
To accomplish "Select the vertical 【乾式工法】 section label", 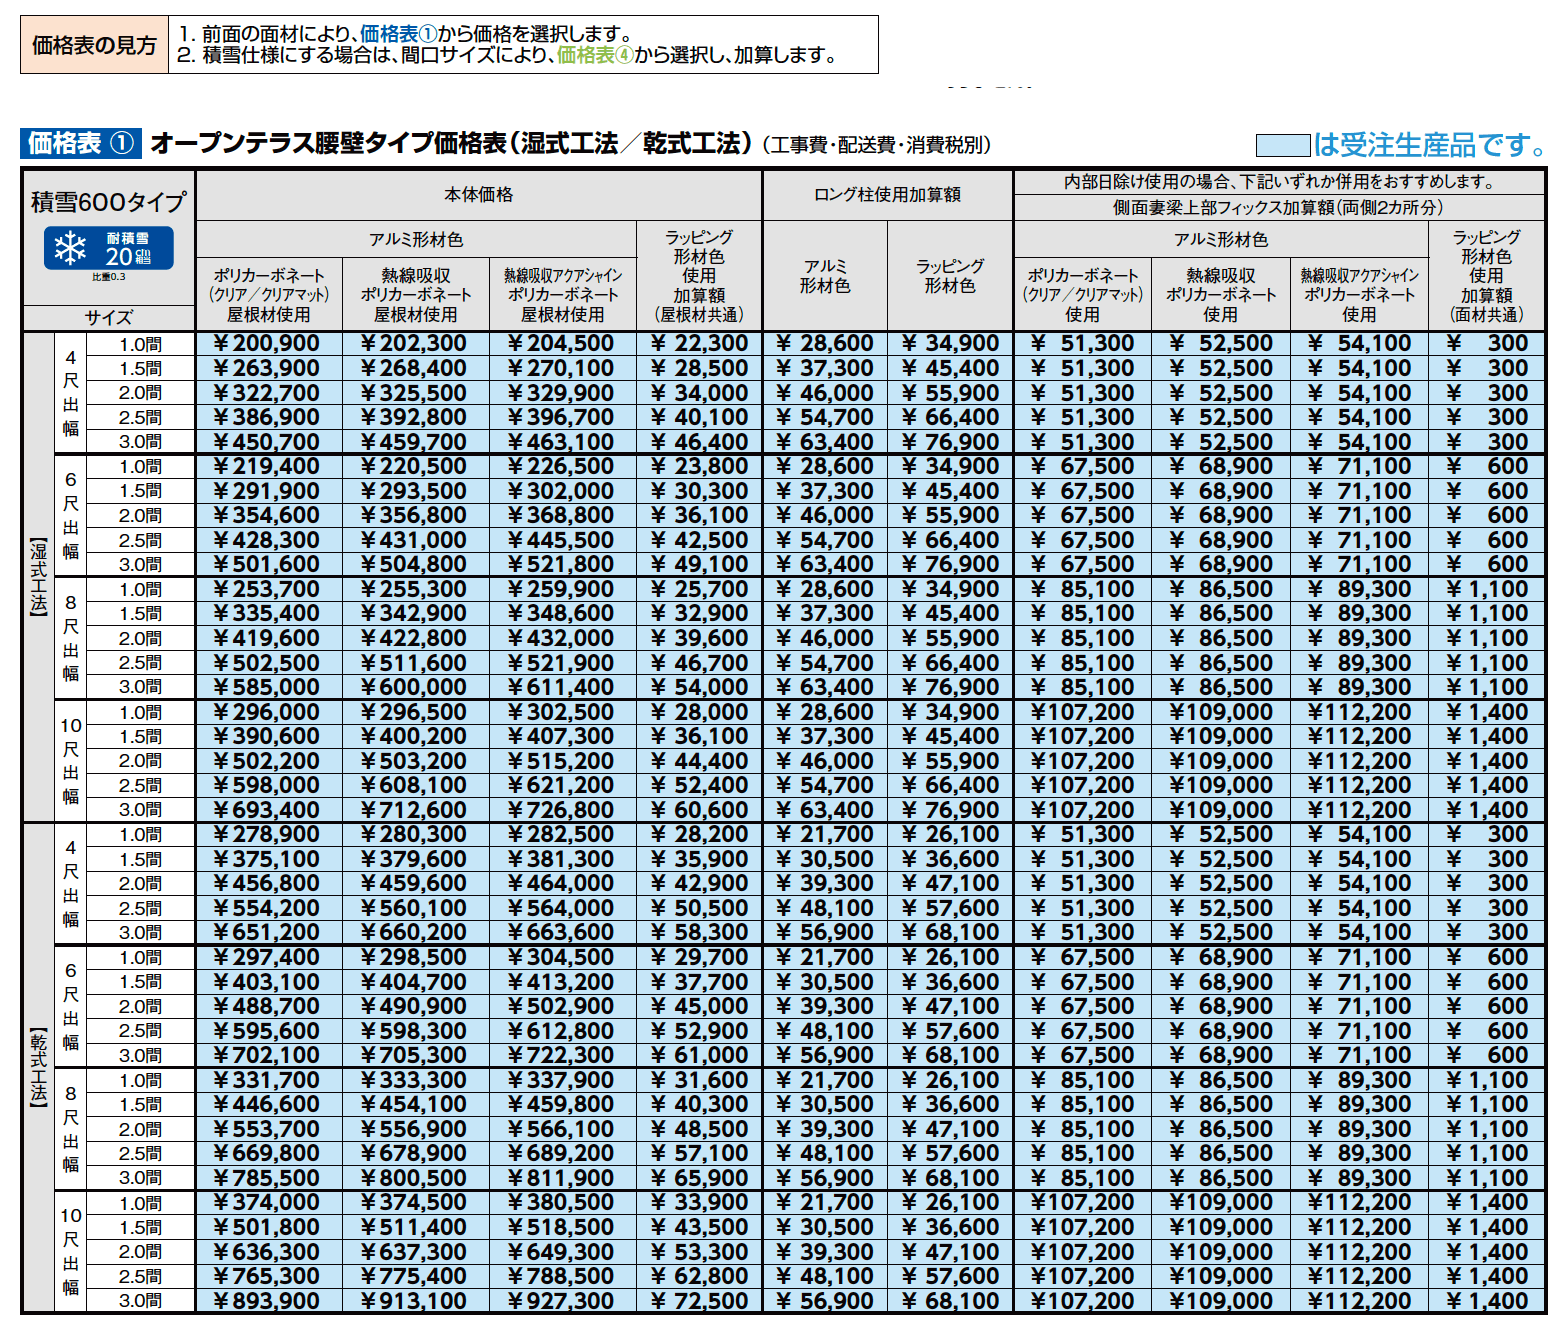I will (38, 1066).
